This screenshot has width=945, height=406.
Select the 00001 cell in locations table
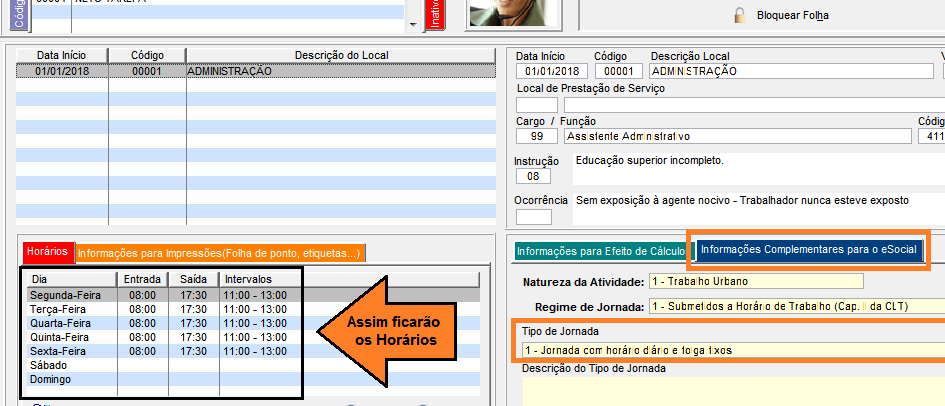[147, 71]
